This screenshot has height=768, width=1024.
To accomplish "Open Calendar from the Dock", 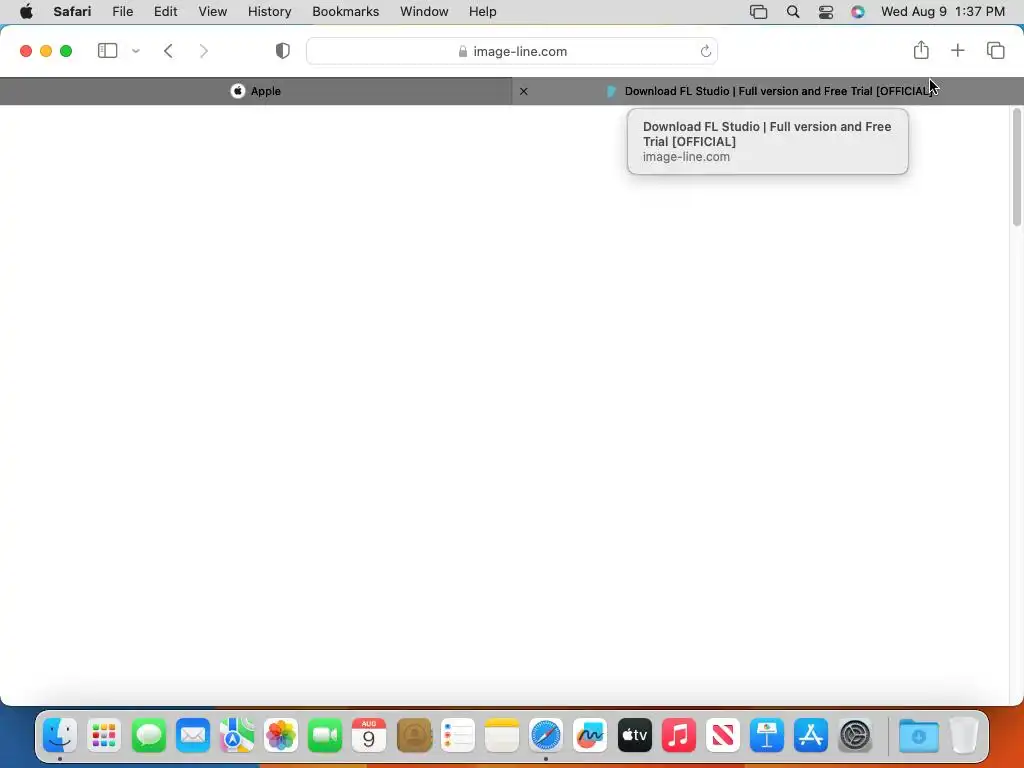I will click(x=369, y=735).
